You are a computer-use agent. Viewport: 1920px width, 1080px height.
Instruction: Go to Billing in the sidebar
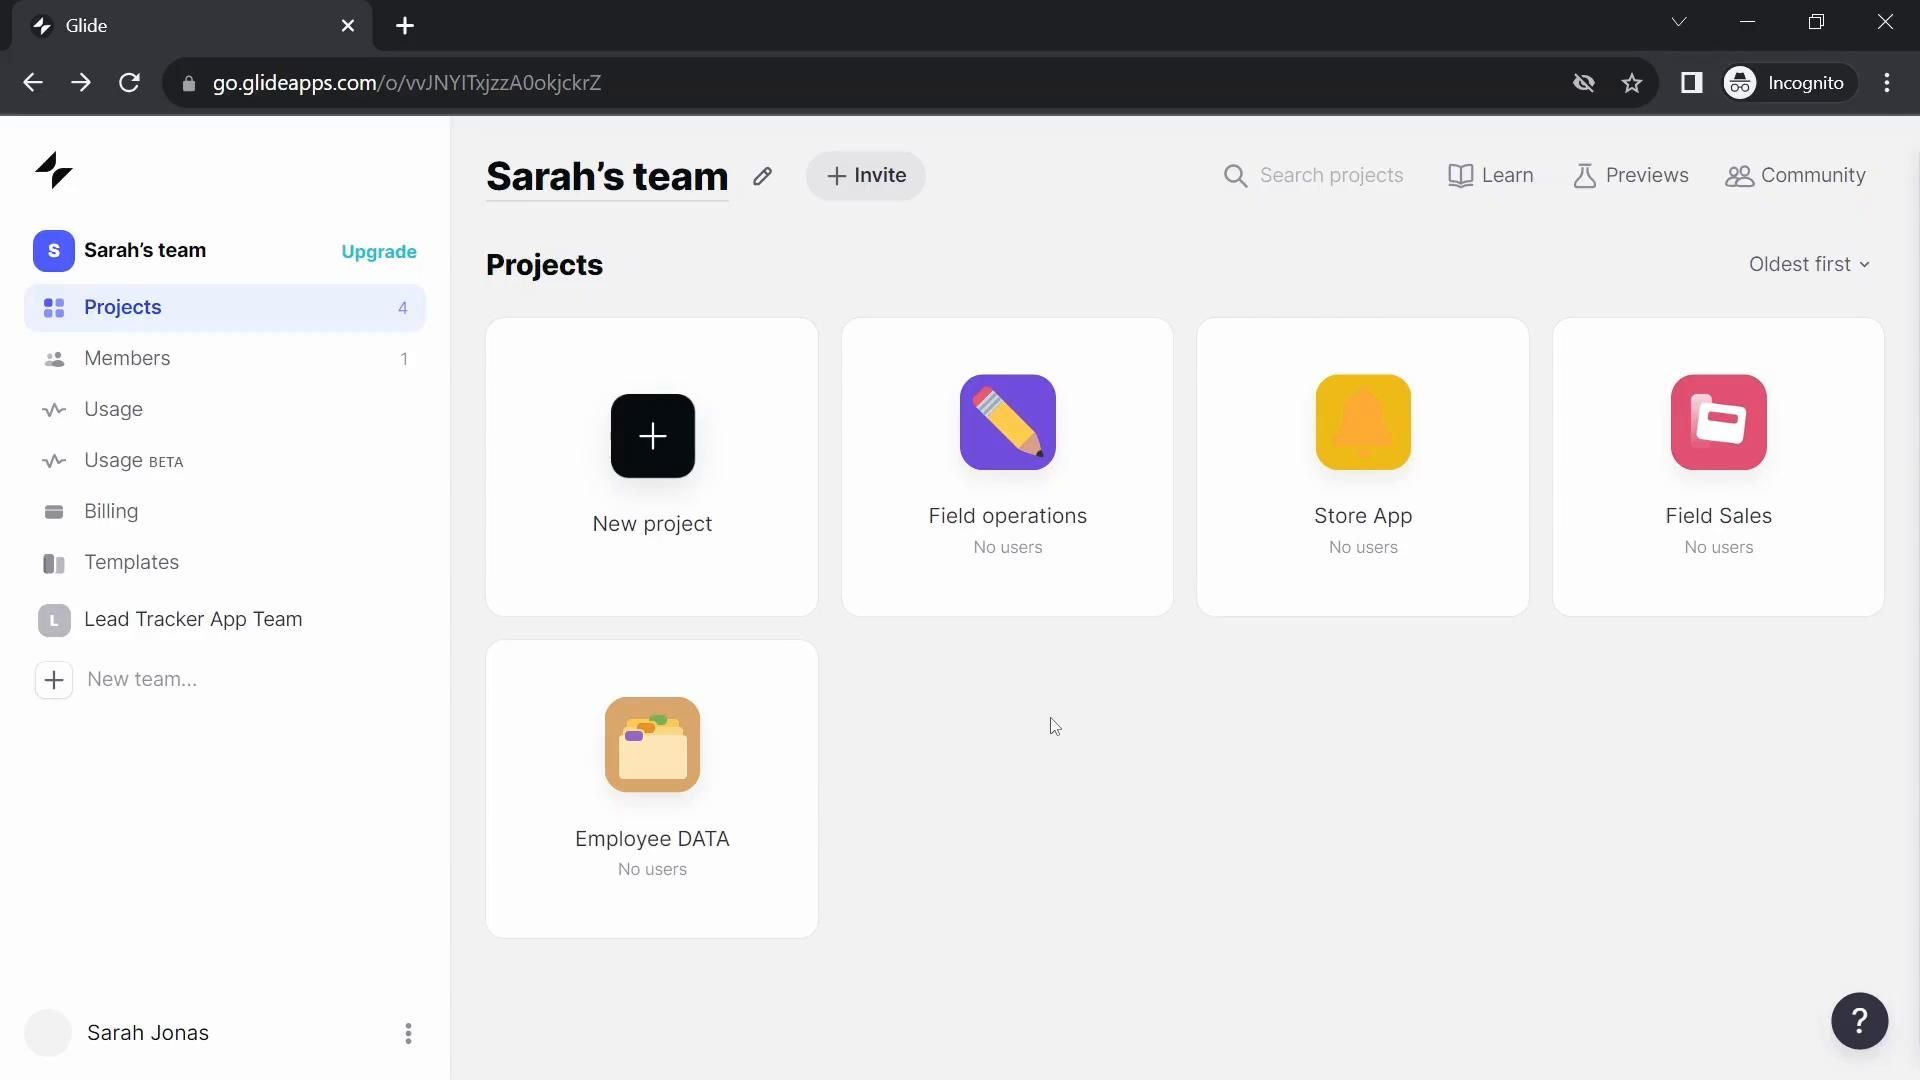point(111,511)
